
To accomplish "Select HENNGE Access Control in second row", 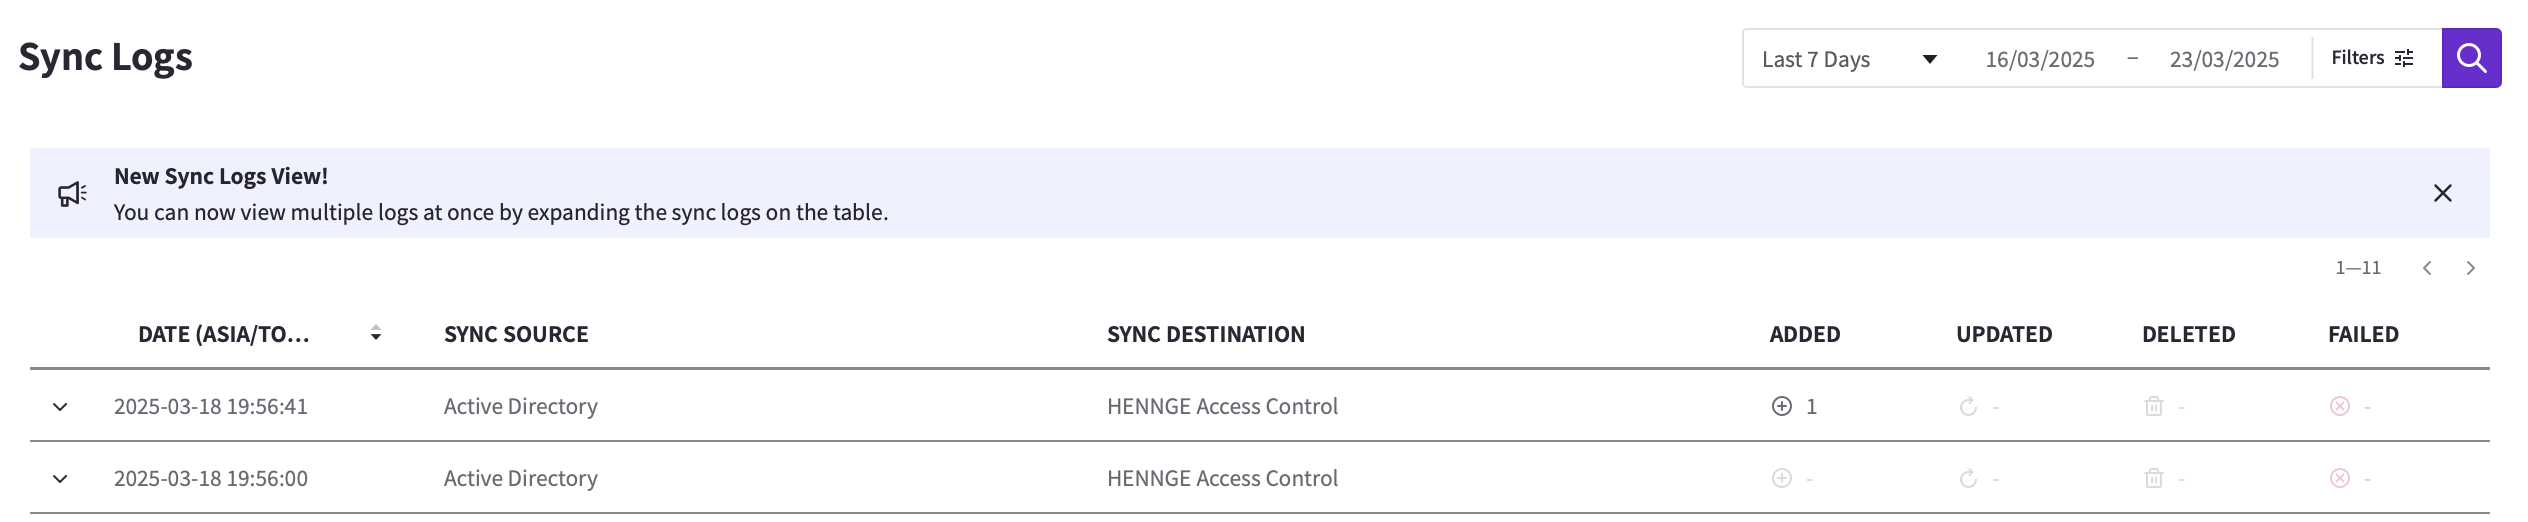I will [x=1222, y=478].
